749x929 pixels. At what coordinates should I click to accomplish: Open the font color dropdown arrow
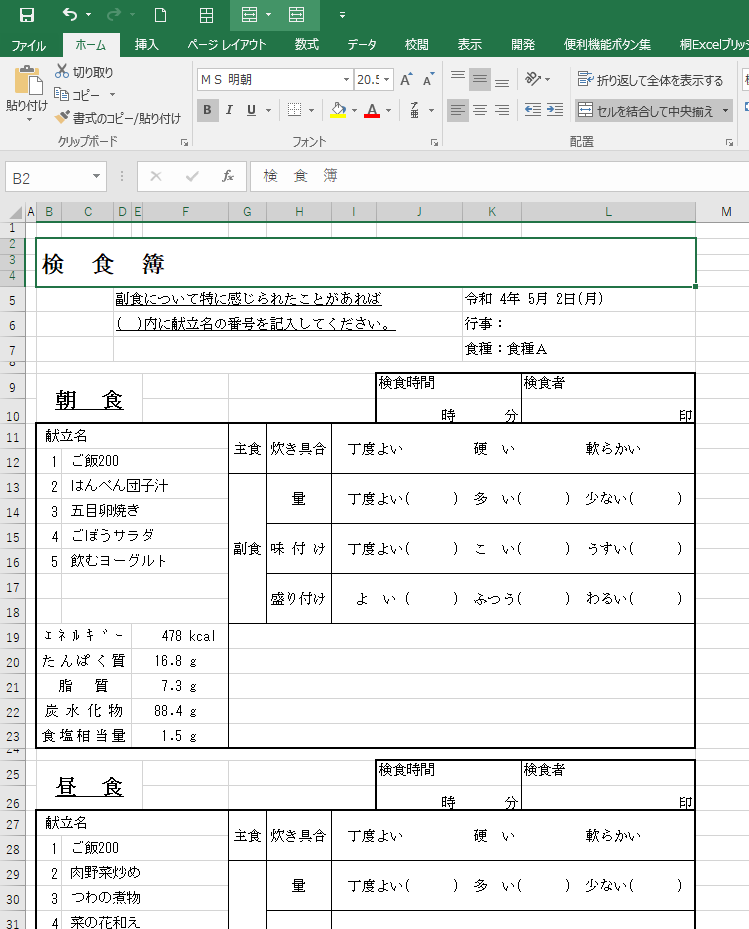pos(389,110)
